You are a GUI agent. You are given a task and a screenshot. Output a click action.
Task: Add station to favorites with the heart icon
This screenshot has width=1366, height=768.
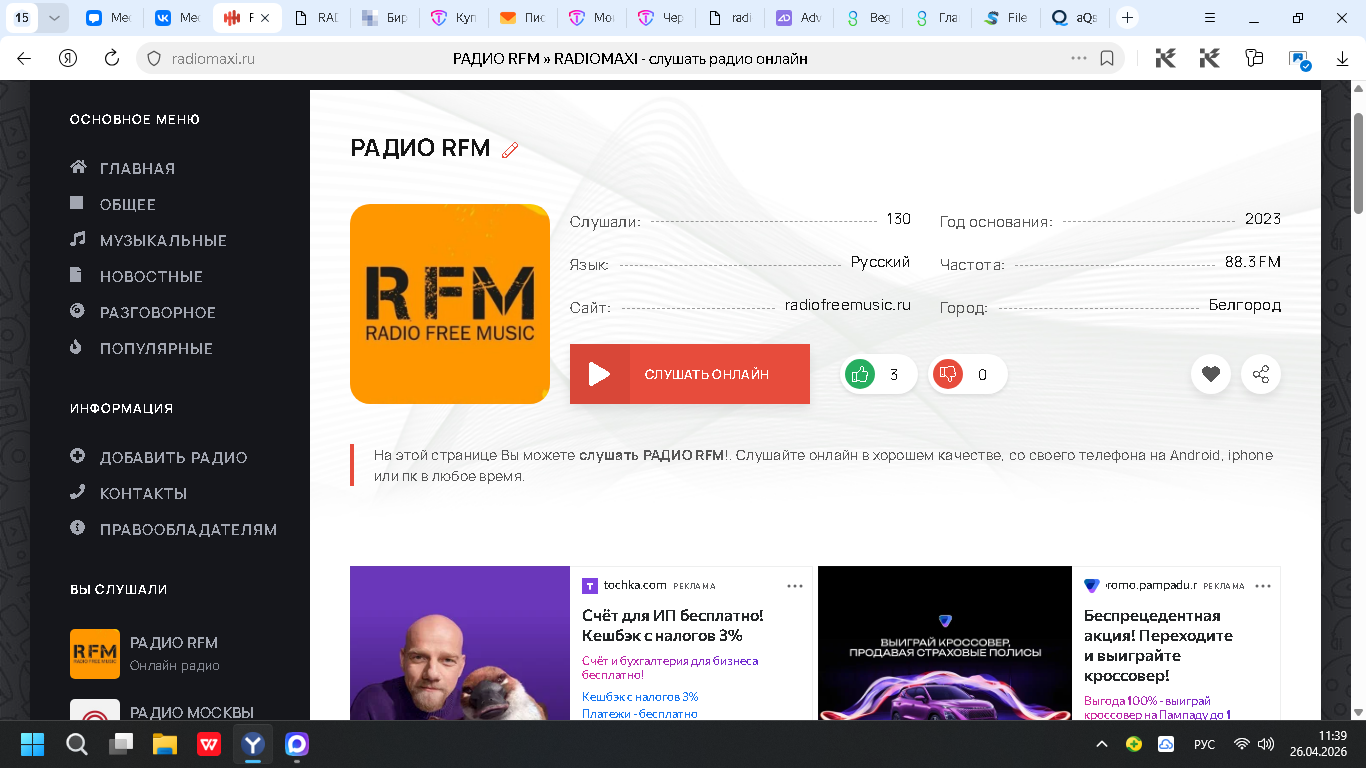coord(1211,375)
